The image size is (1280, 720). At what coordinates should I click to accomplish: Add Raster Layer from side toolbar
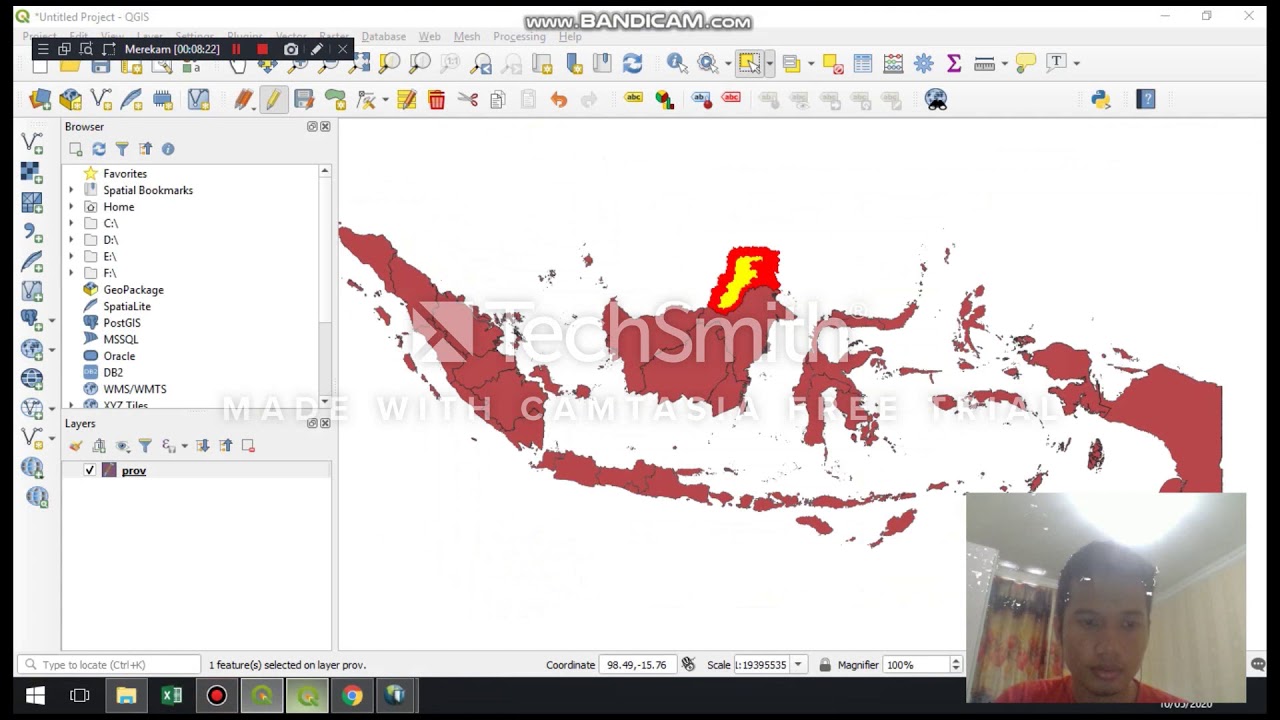pyautogui.click(x=32, y=173)
